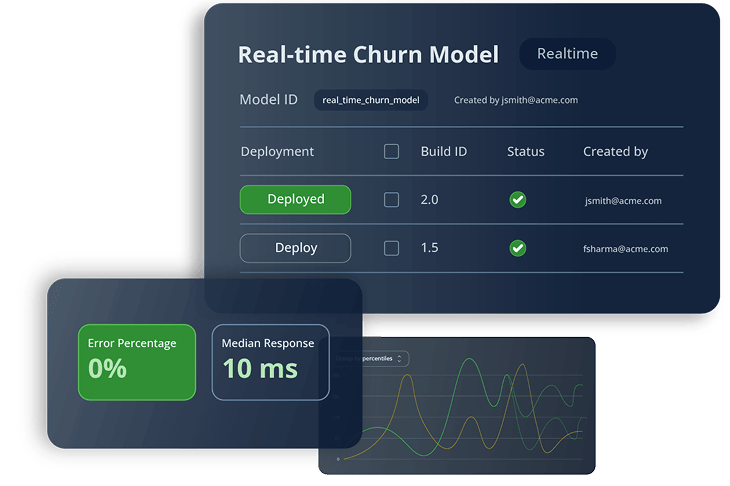
Task: Click jsmith@acme.com in build 2.0 row
Action: coord(623,201)
